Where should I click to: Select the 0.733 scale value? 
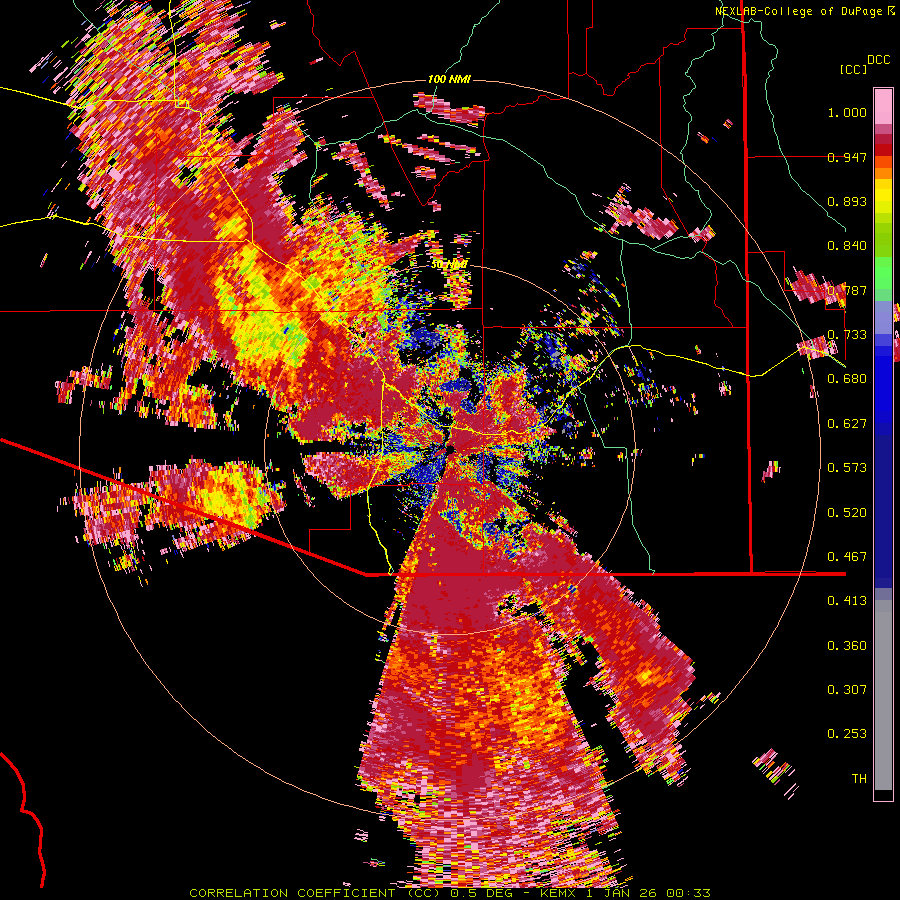coord(847,335)
